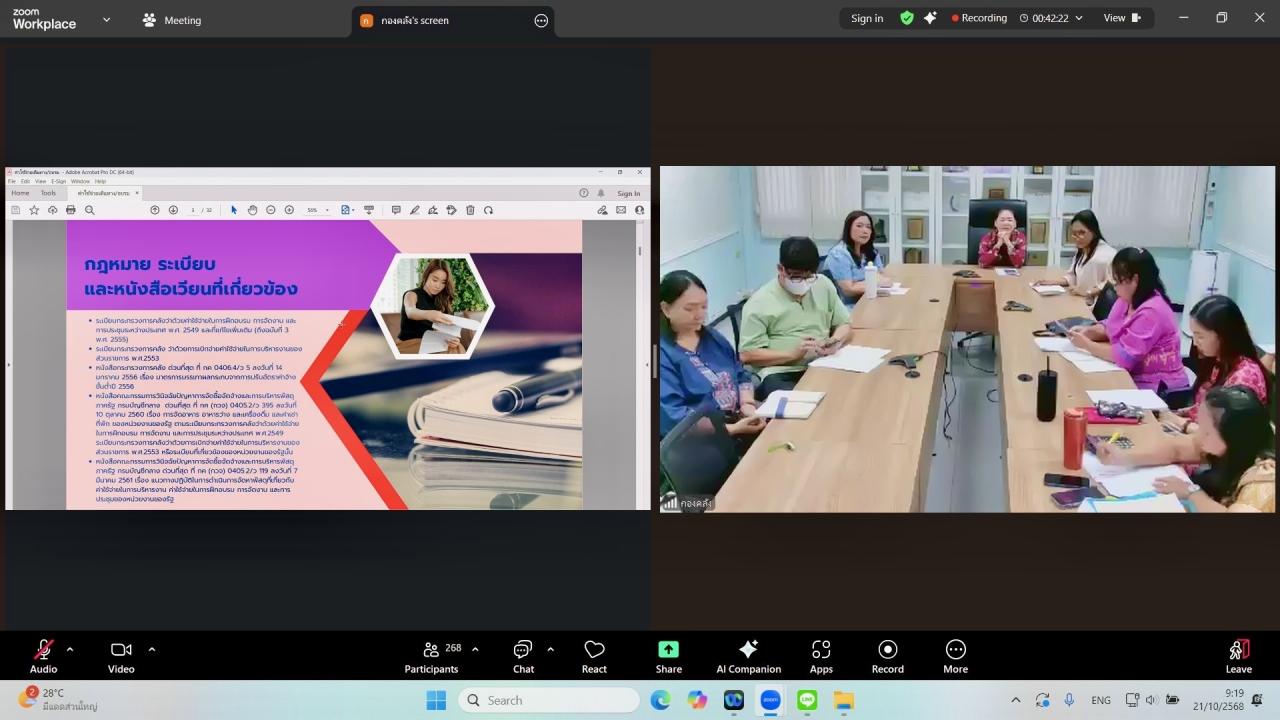Click the Sign in button
Image resolution: width=1280 pixels, height=720 pixels.
867,18
